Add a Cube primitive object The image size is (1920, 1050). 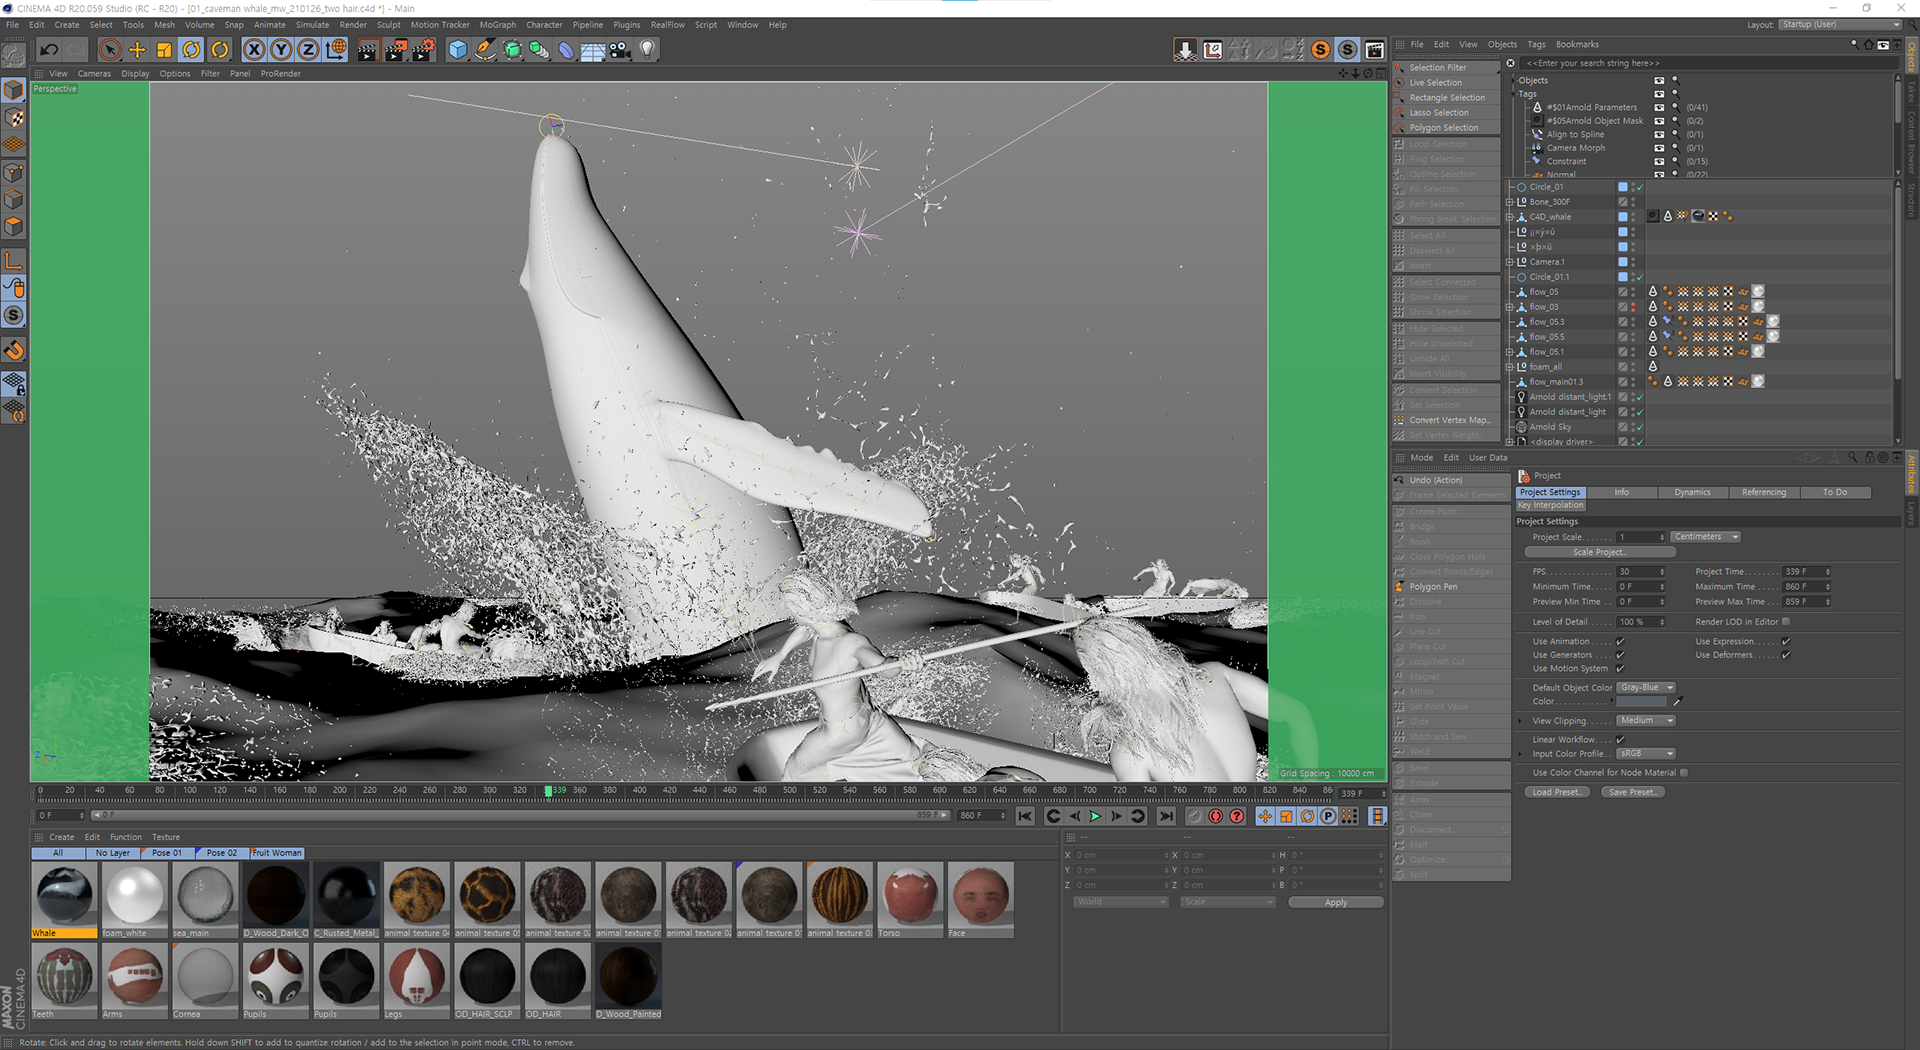pyautogui.click(x=458, y=50)
